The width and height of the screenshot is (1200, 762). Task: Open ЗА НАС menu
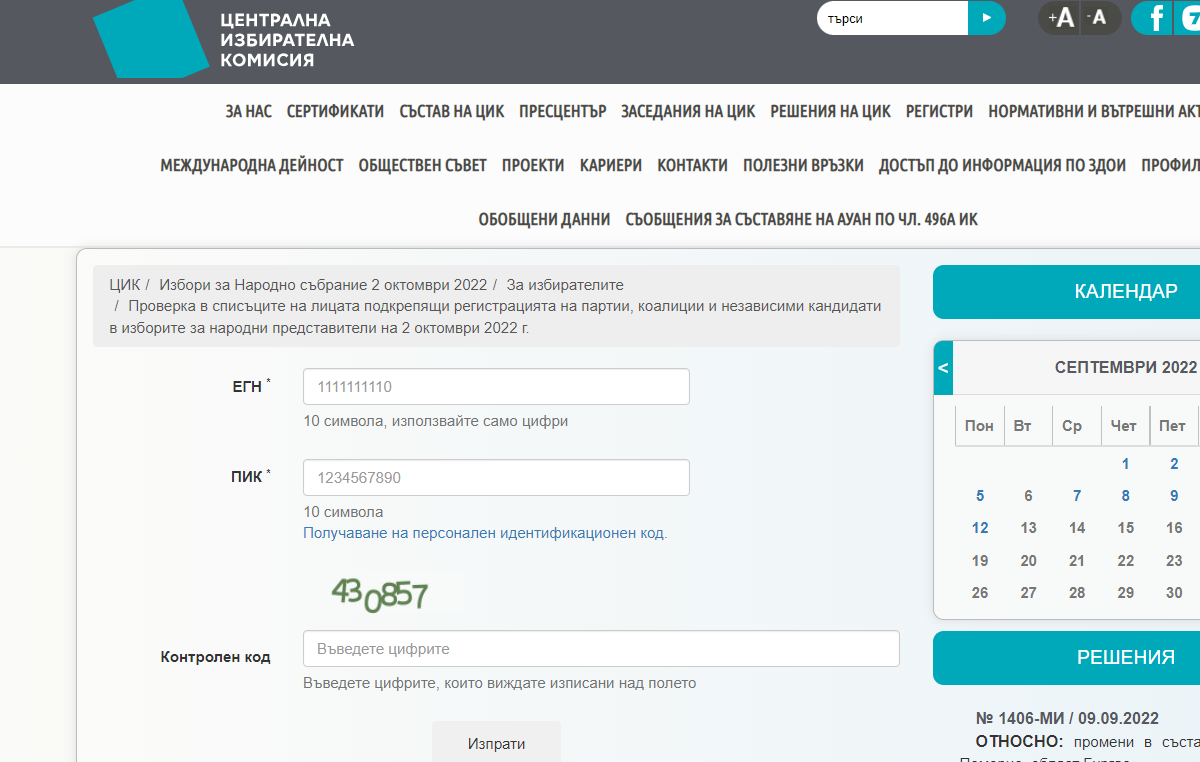249,112
